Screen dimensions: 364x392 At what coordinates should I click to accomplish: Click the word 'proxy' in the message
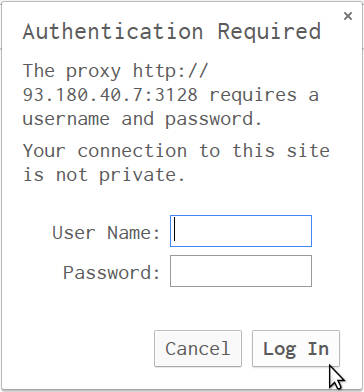pyautogui.click(x=93, y=72)
